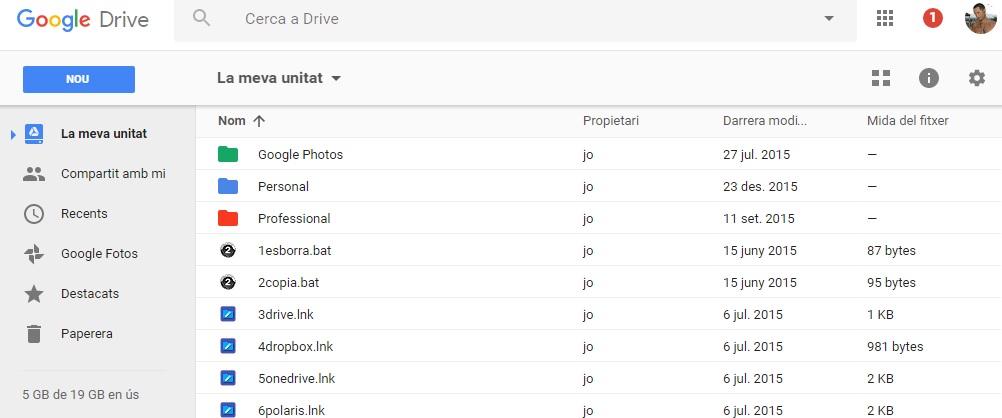The width and height of the screenshot is (1002, 418).
Task: Sort by Mida del fitxer column
Action: (x=907, y=120)
